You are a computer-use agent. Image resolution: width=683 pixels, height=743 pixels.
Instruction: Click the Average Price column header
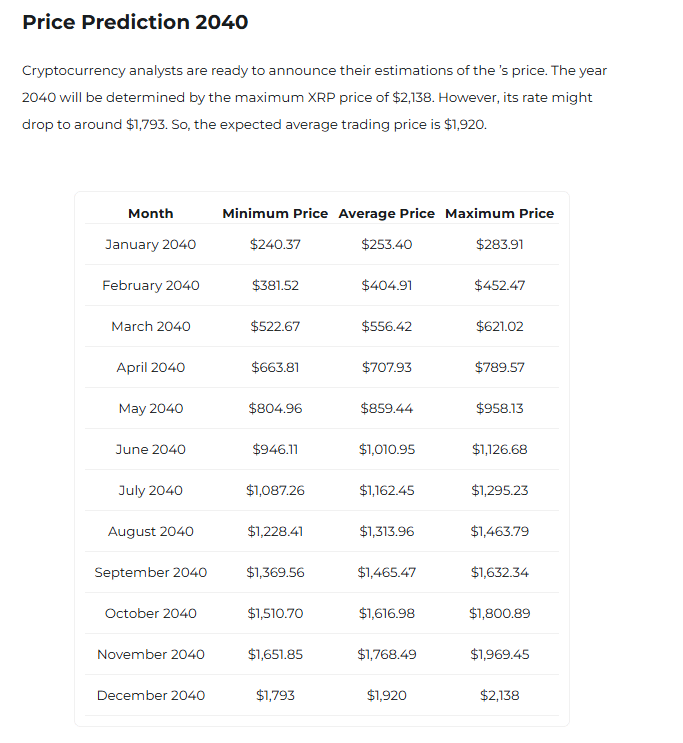tap(387, 213)
